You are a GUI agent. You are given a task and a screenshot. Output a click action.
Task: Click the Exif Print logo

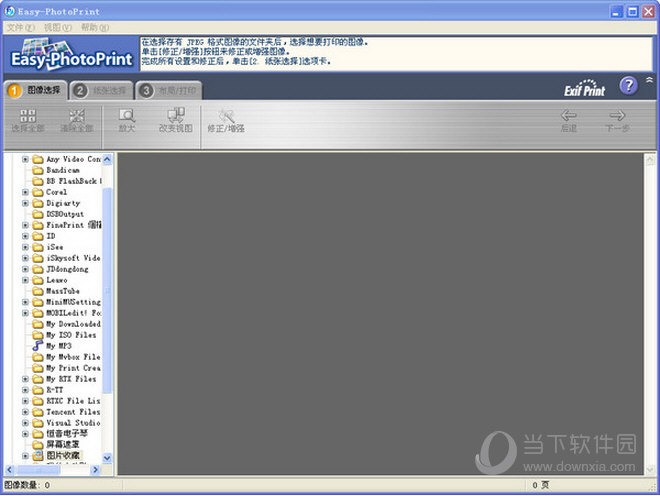pos(584,88)
